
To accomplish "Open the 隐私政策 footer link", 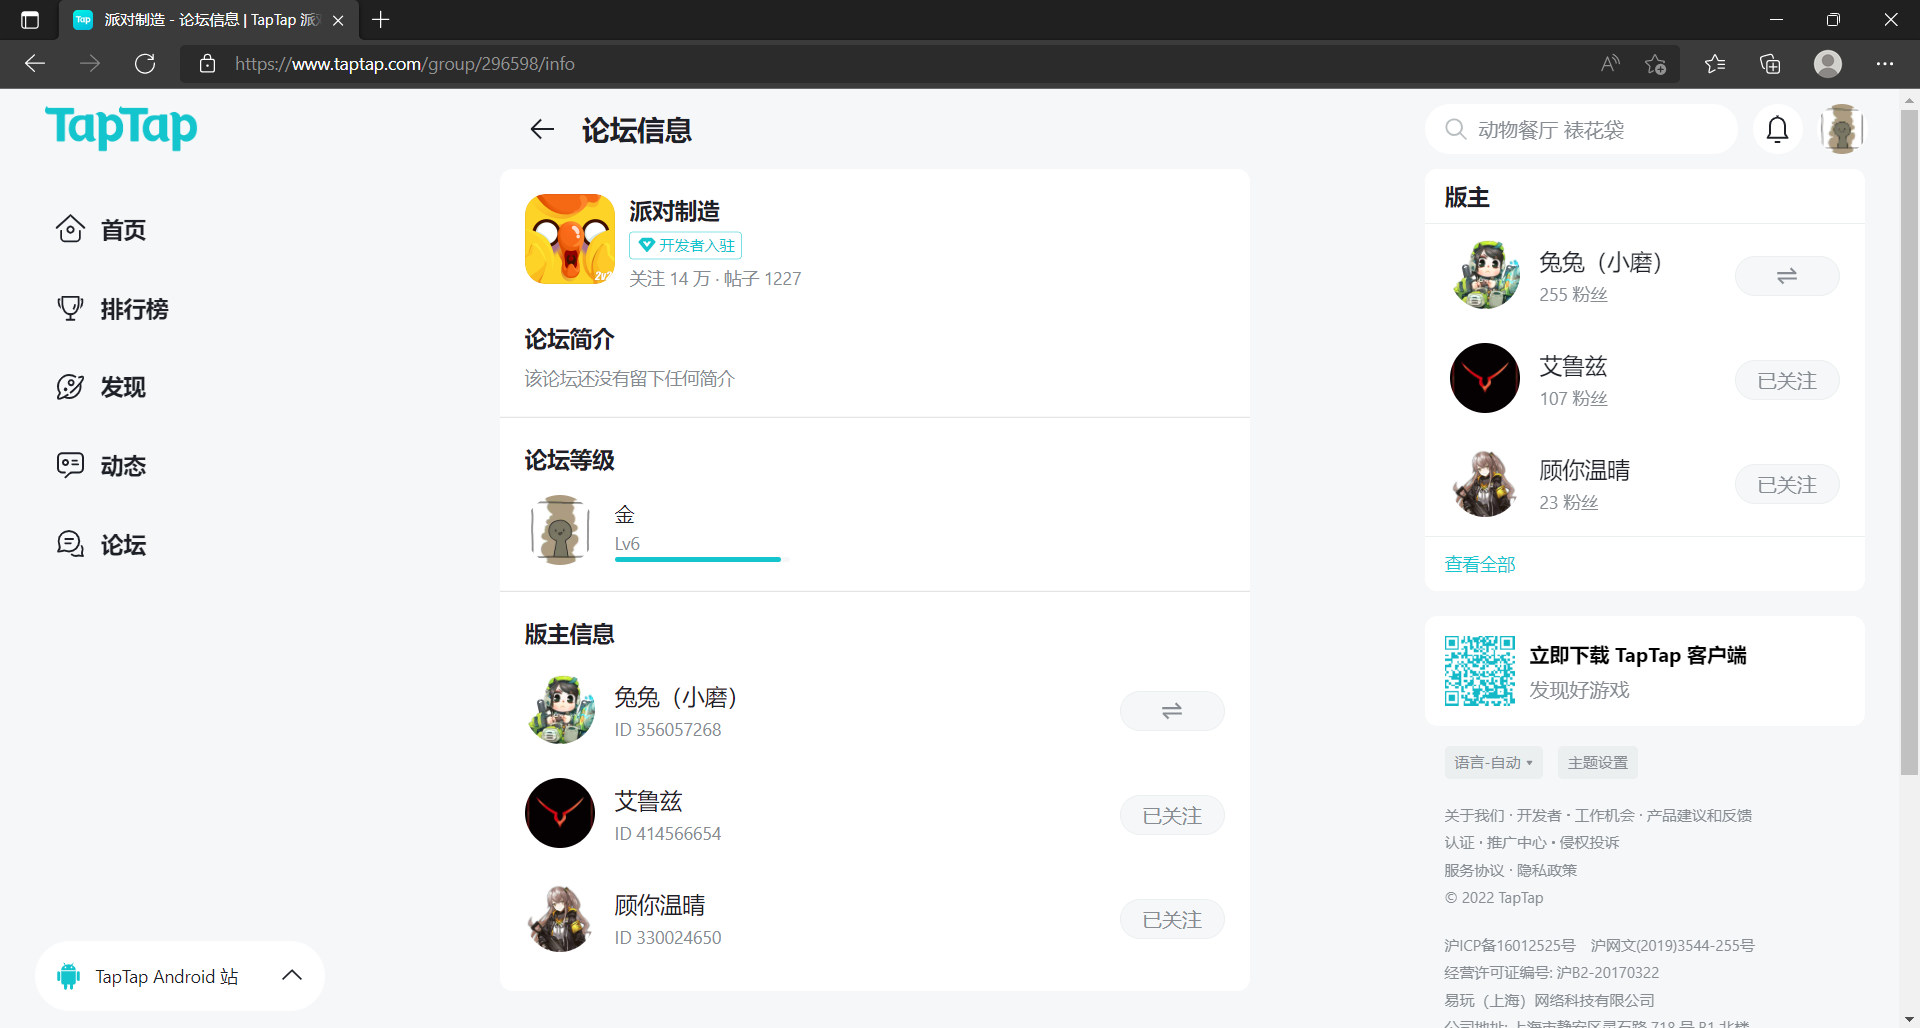I will point(1547,870).
